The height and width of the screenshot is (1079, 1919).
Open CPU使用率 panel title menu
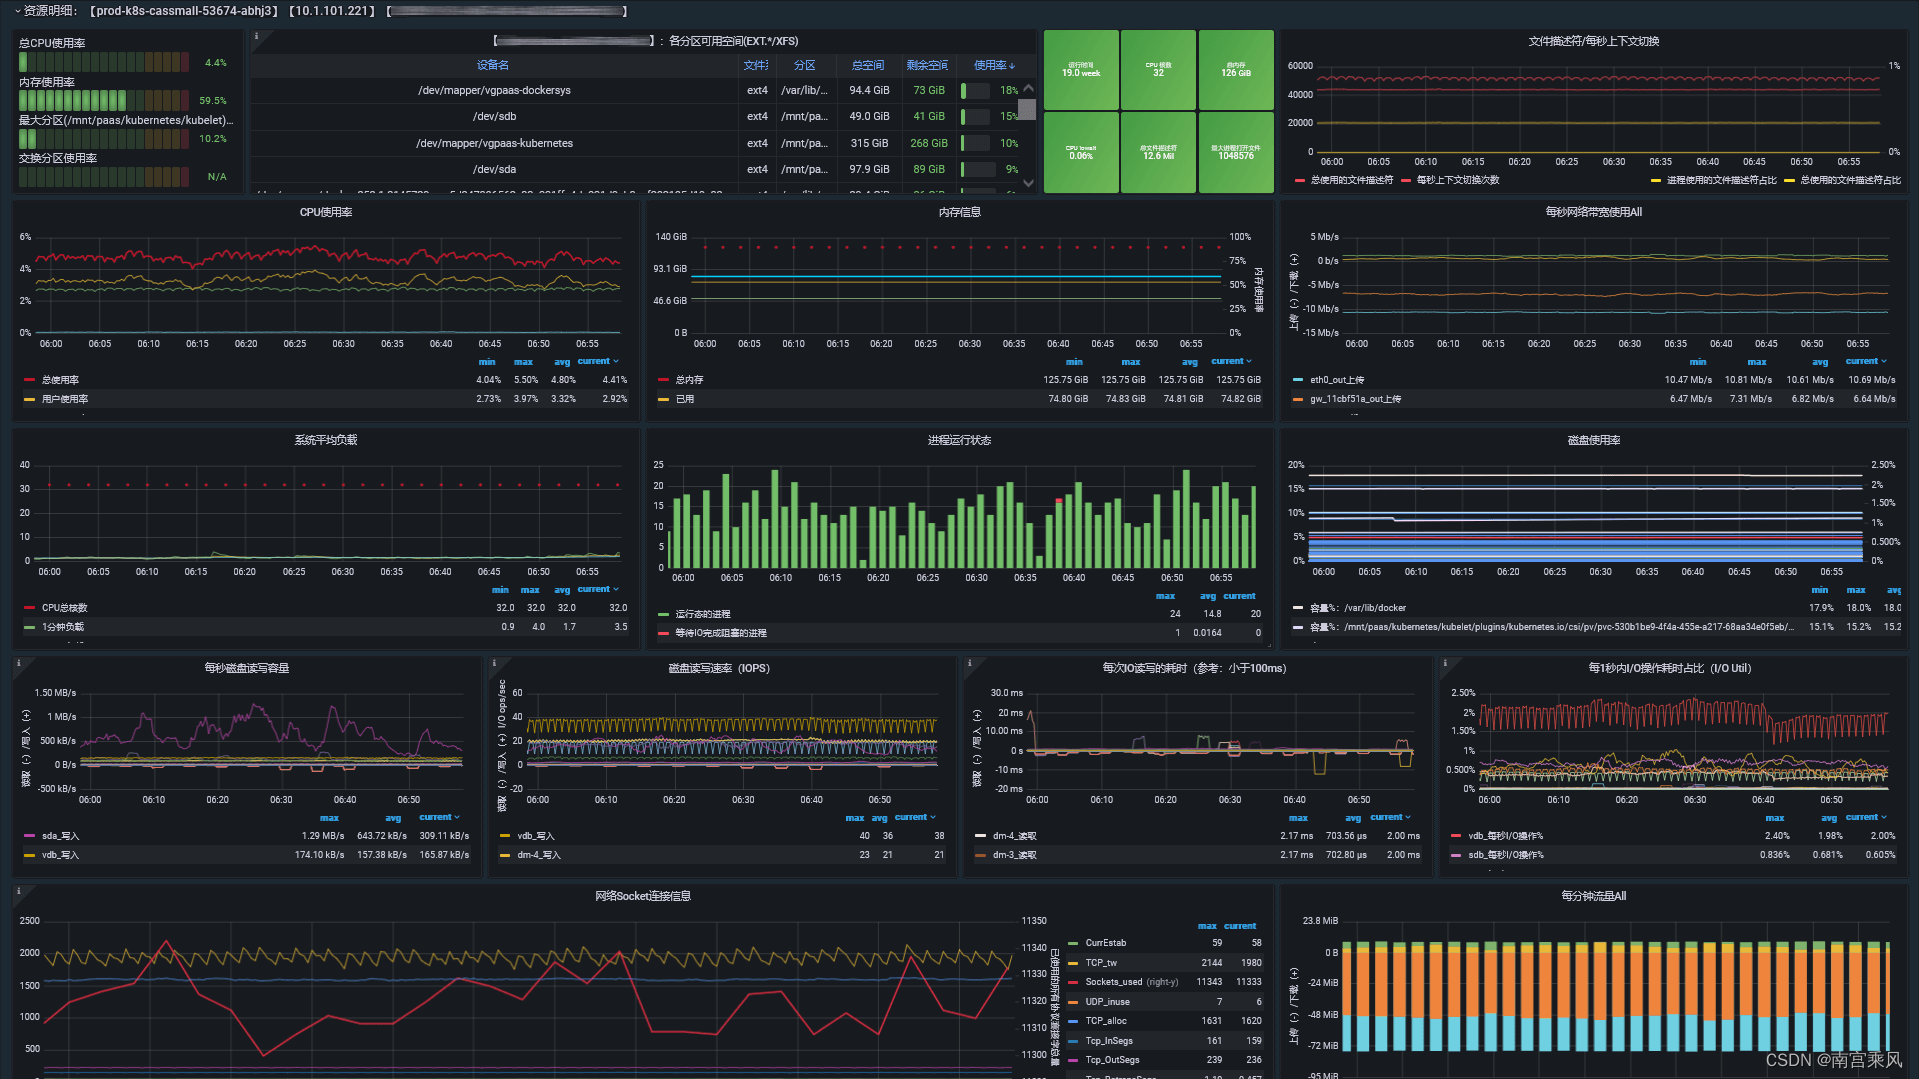click(326, 212)
